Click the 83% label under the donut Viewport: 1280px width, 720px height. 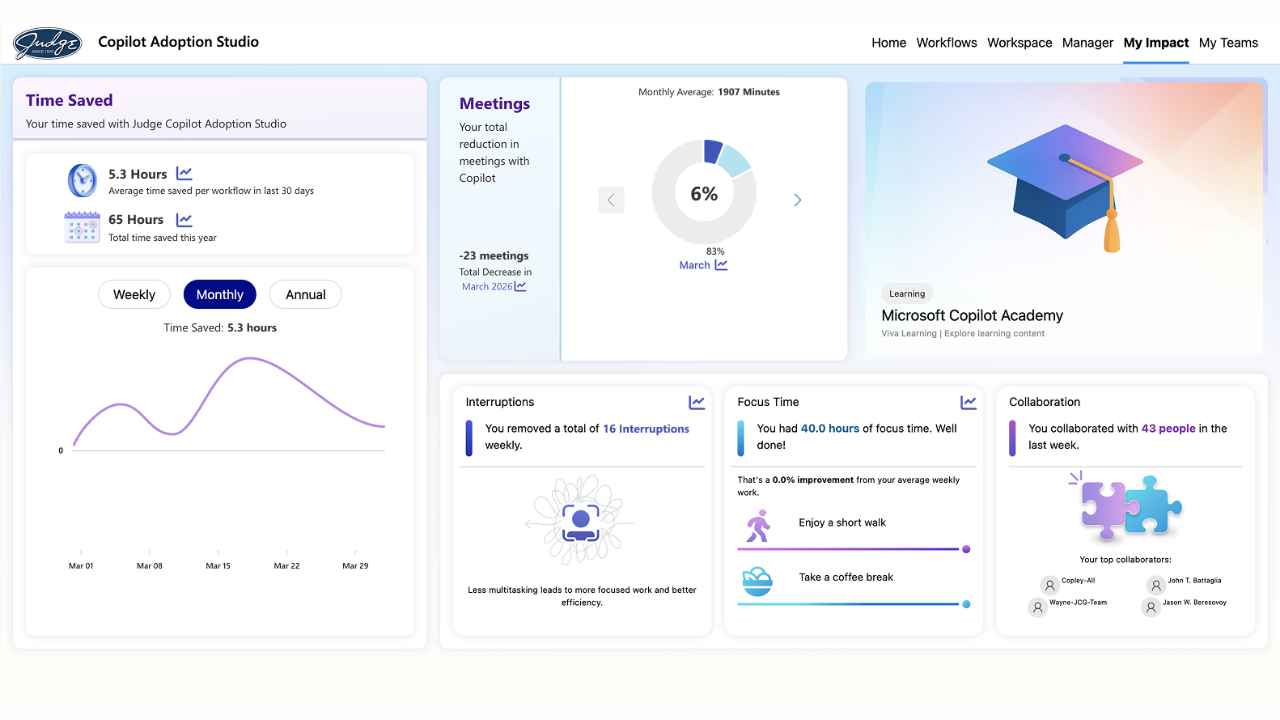(715, 251)
